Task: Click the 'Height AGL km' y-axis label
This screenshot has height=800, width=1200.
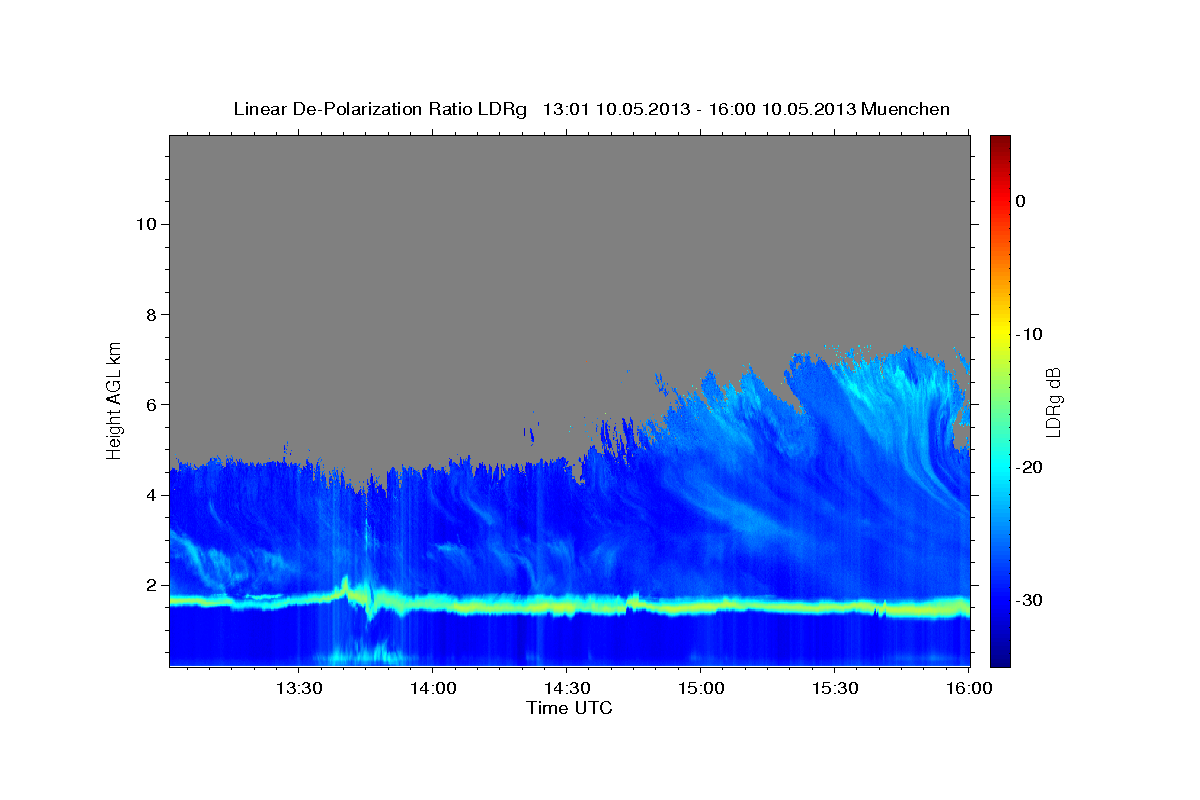Action: coord(114,399)
